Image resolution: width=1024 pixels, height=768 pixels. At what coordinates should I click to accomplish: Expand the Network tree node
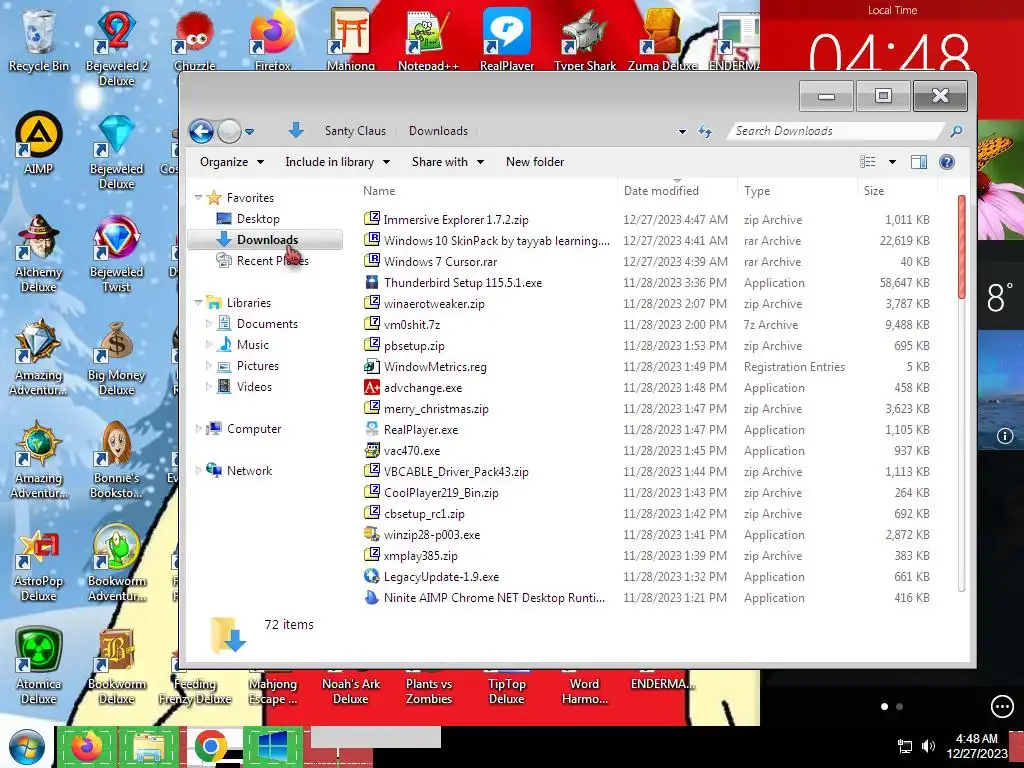pos(199,471)
